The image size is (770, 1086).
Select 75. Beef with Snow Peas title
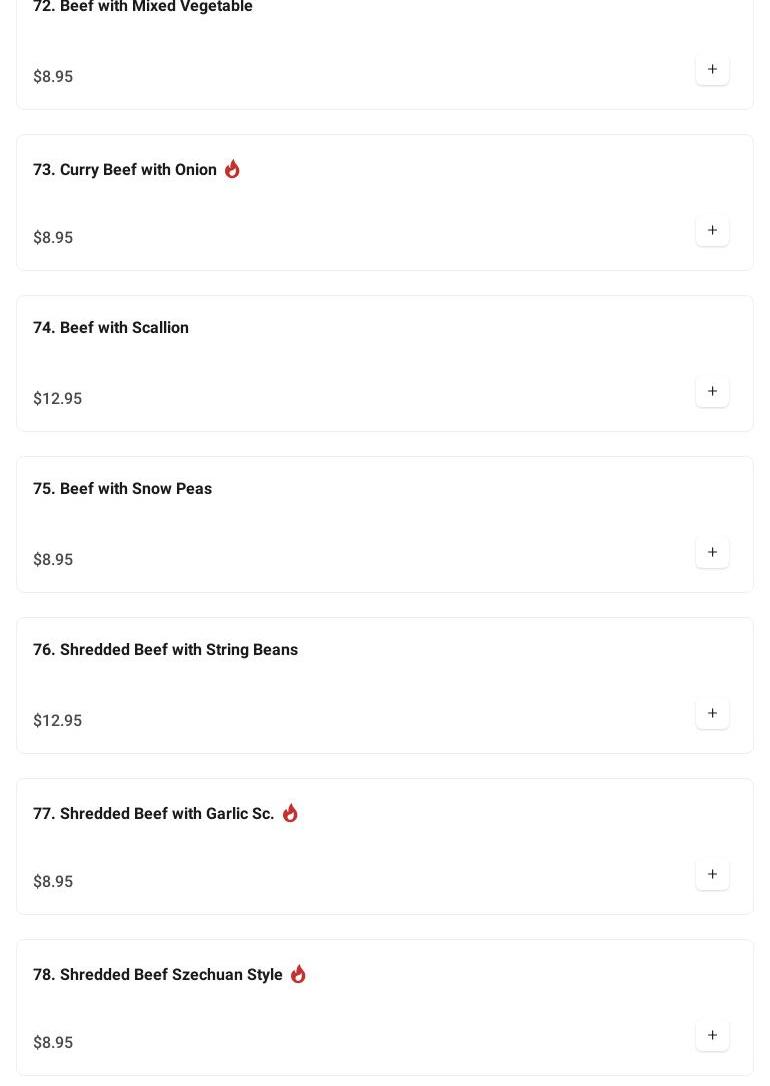click(x=122, y=489)
